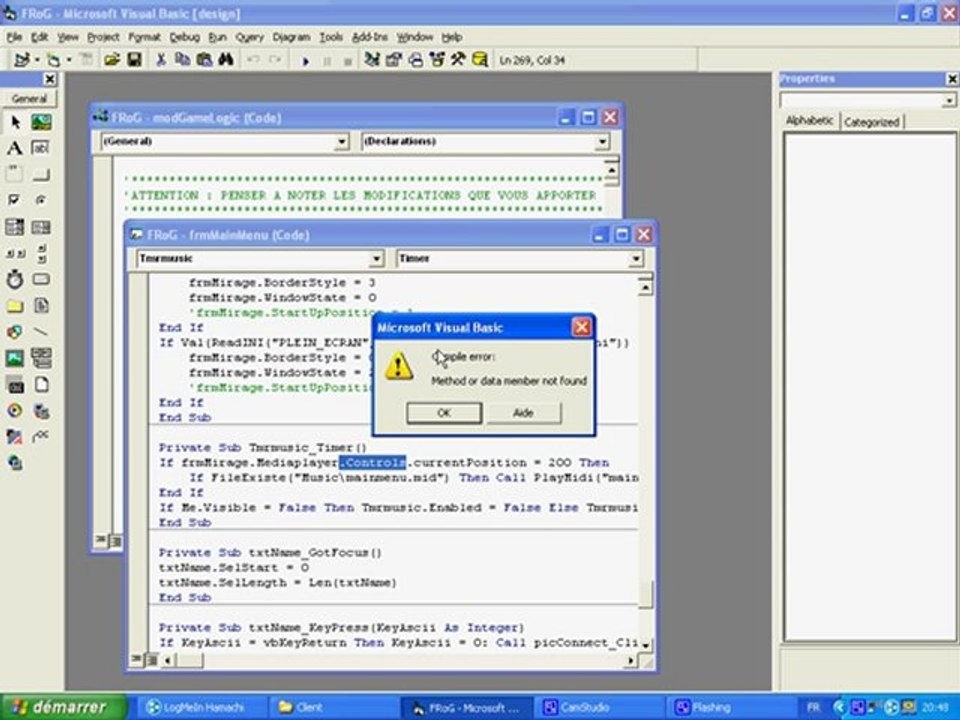Click the General tab of the toolbox
Image resolution: width=960 pixels, height=720 pixels.
coord(29,99)
